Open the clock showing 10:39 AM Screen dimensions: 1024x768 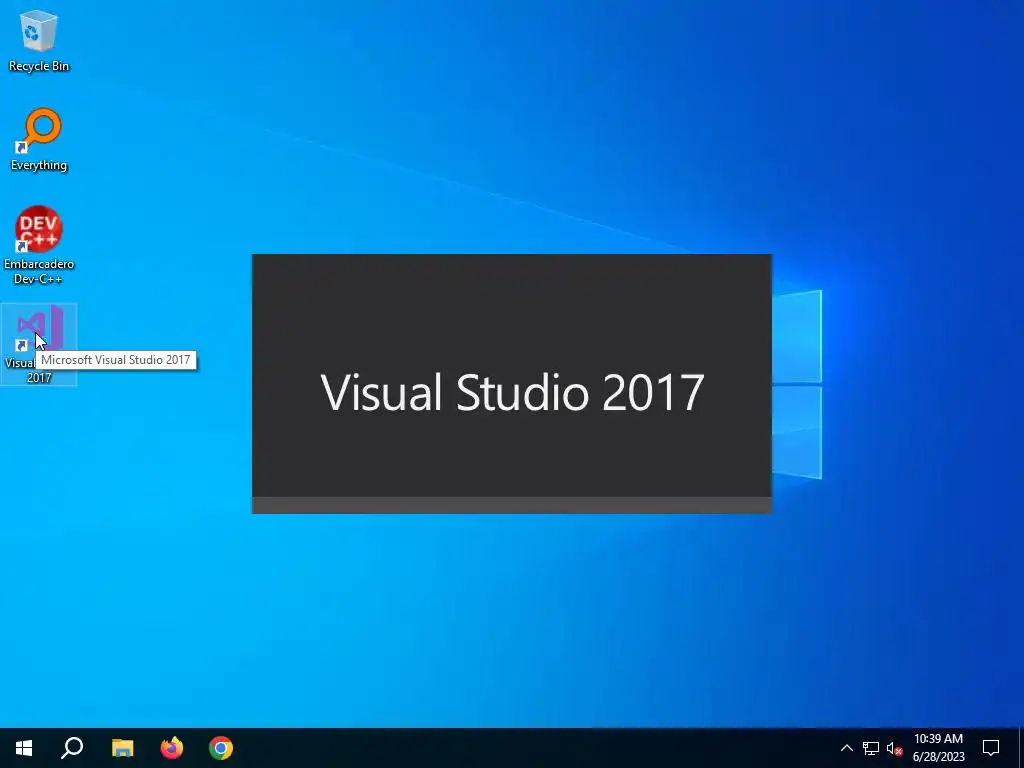click(938, 748)
